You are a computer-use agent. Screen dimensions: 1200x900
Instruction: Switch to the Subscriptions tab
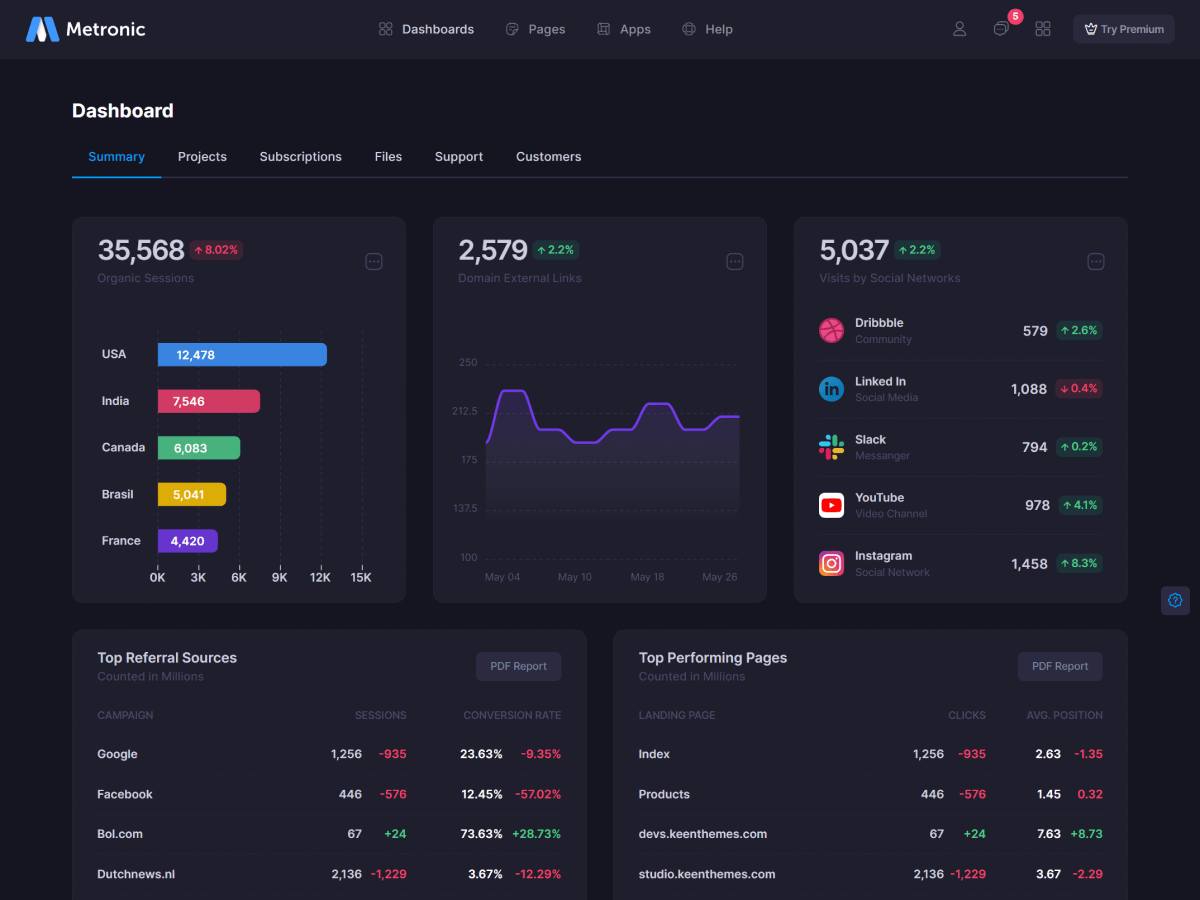pos(300,157)
